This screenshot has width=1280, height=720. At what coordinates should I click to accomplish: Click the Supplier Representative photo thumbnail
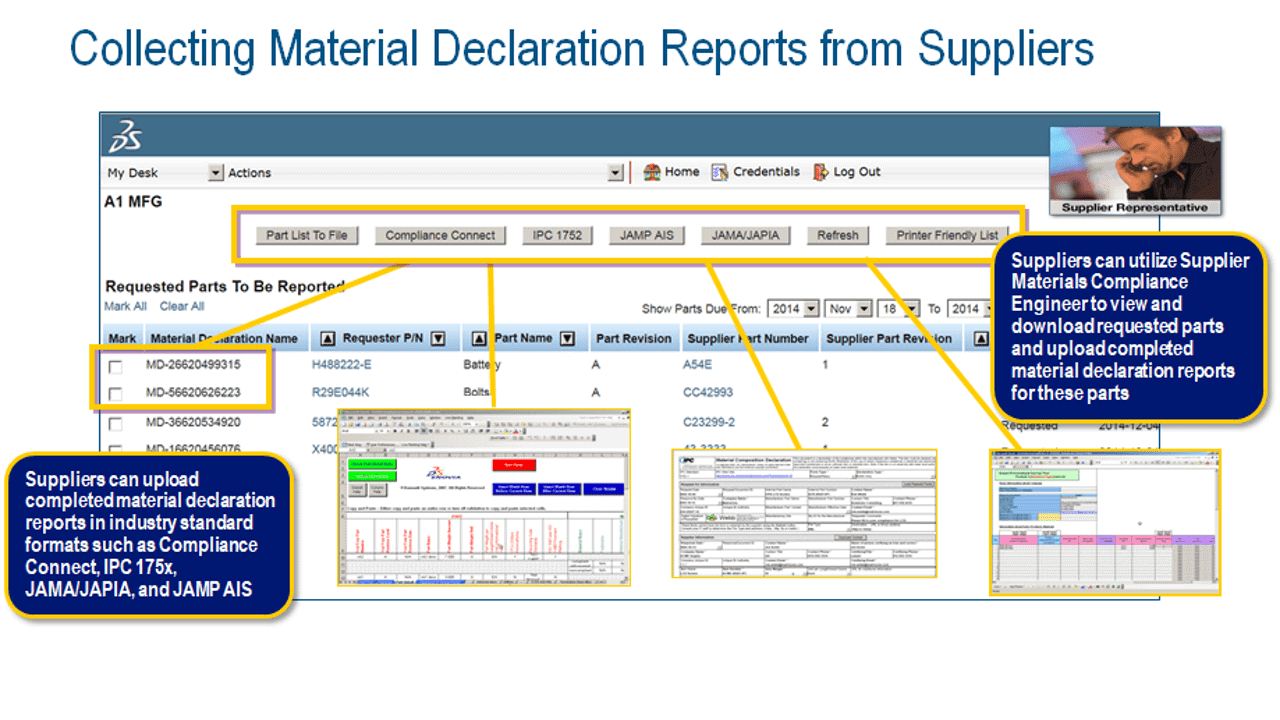tap(1134, 170)
